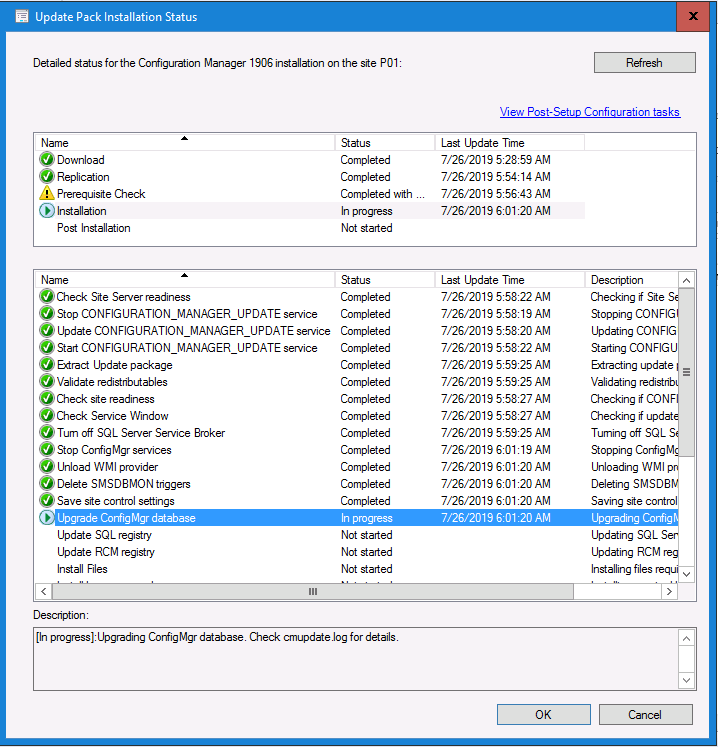Close the Update Pack Installation Status window

(x=693, y=17)
